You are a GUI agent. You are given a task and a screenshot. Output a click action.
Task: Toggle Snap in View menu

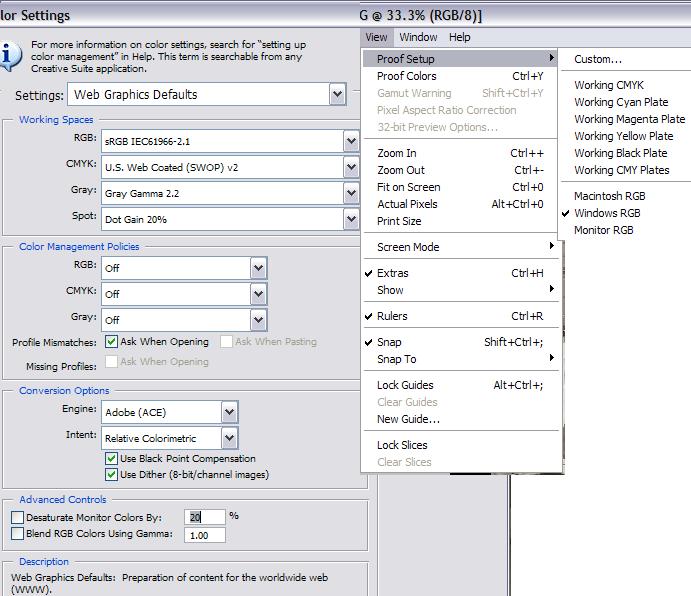pyautogui.click(x=460, y=342)
